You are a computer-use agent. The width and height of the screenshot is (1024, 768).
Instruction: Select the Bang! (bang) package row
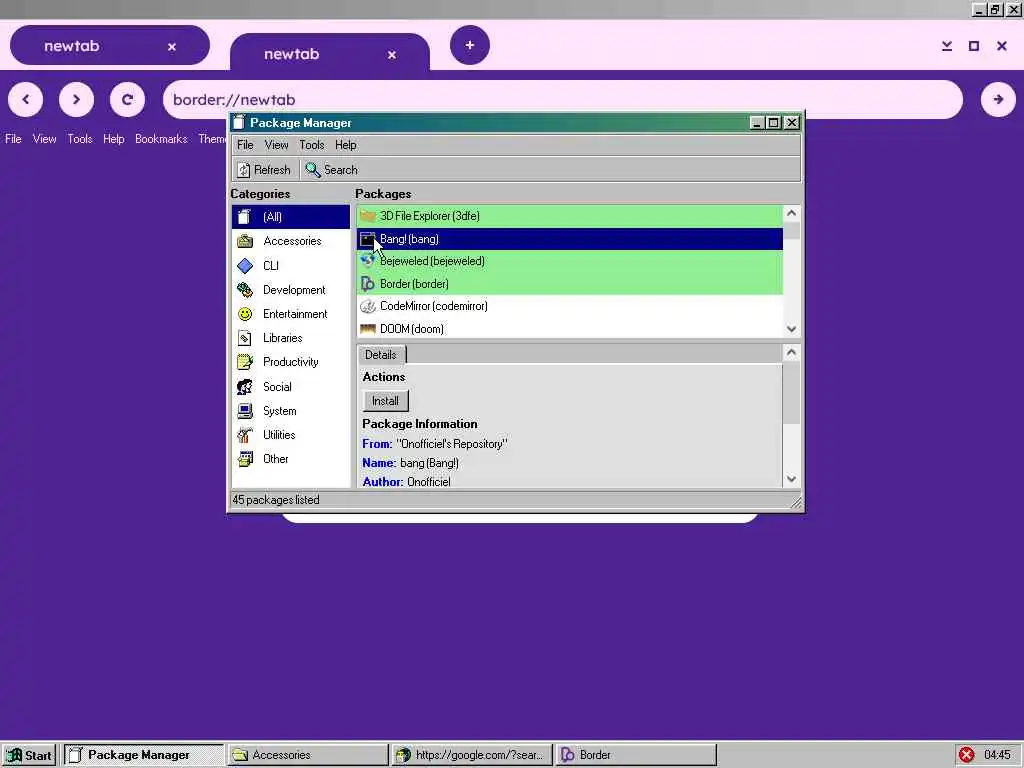(x=569, y=239)
